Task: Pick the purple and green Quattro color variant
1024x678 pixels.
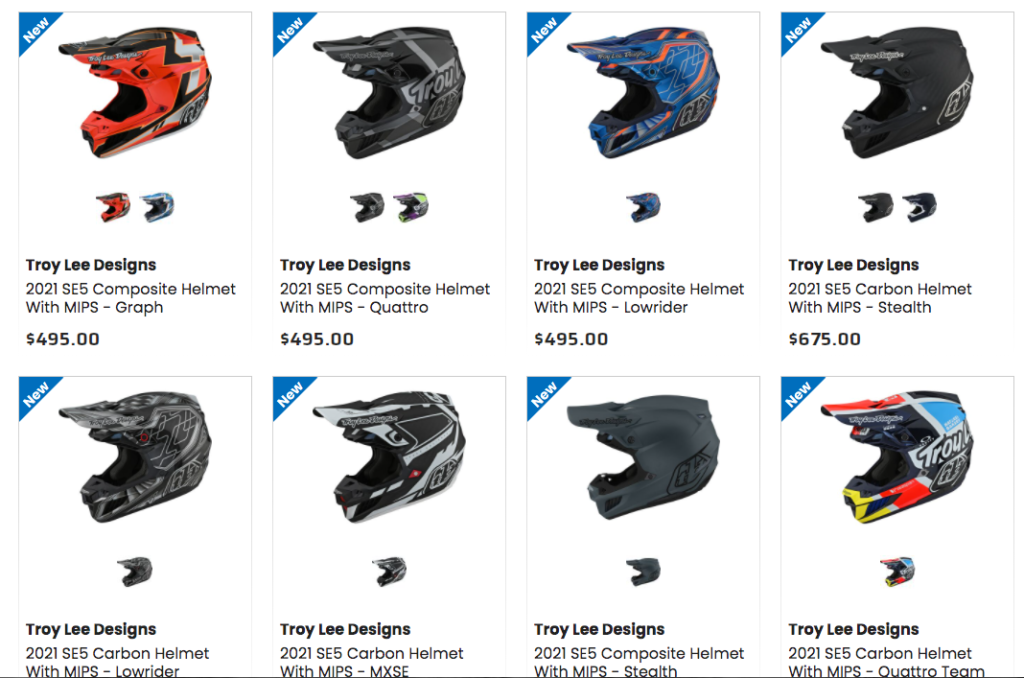Action: (411, 208)
